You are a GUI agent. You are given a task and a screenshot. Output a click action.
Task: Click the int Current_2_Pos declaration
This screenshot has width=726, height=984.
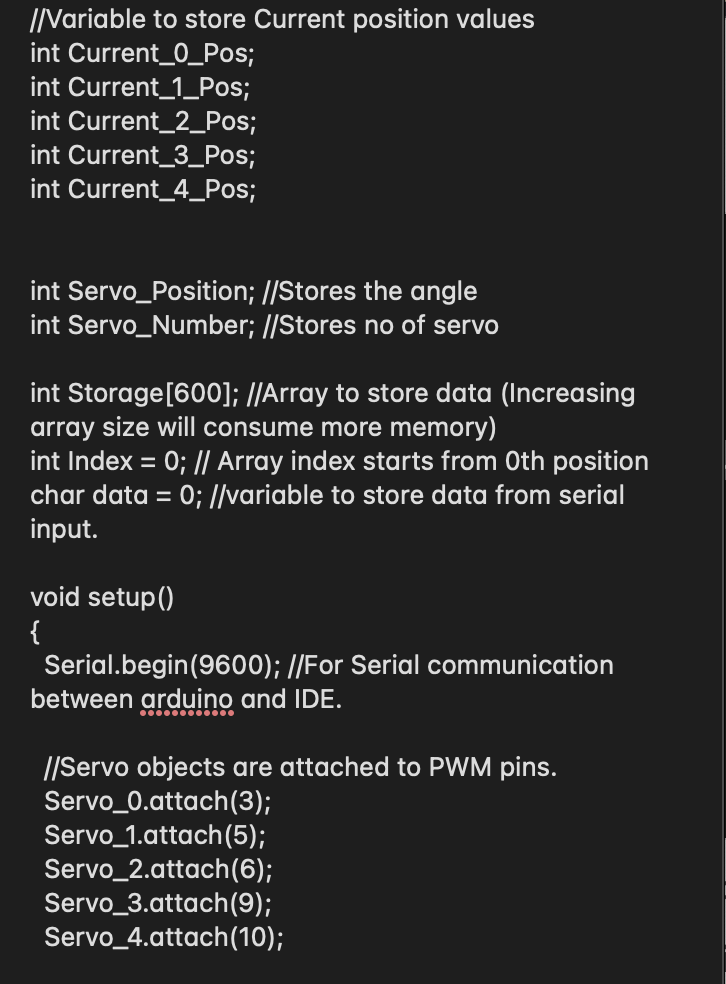tap(144, 122)
